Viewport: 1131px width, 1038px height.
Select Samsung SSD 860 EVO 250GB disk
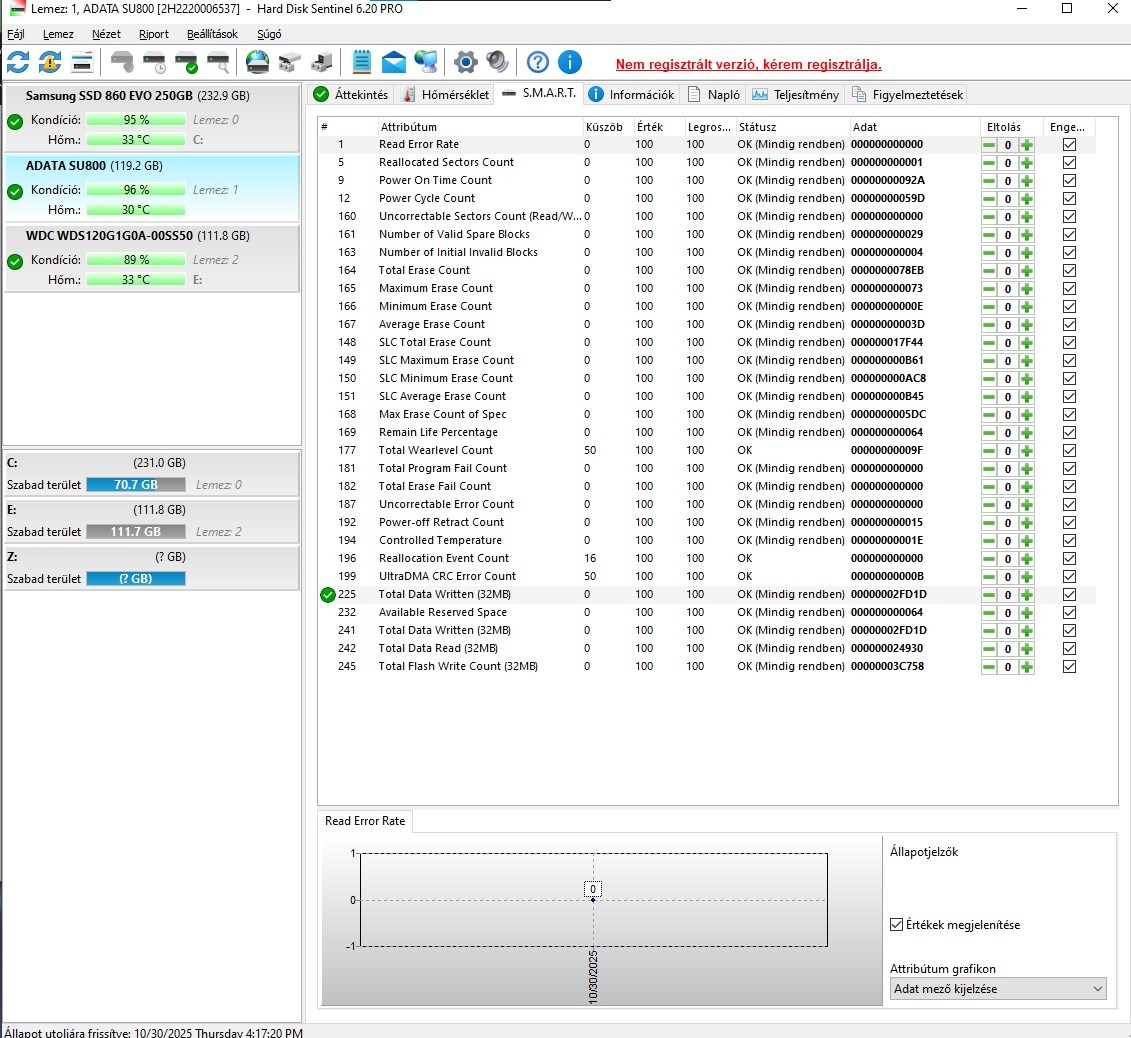click(151, 118)
